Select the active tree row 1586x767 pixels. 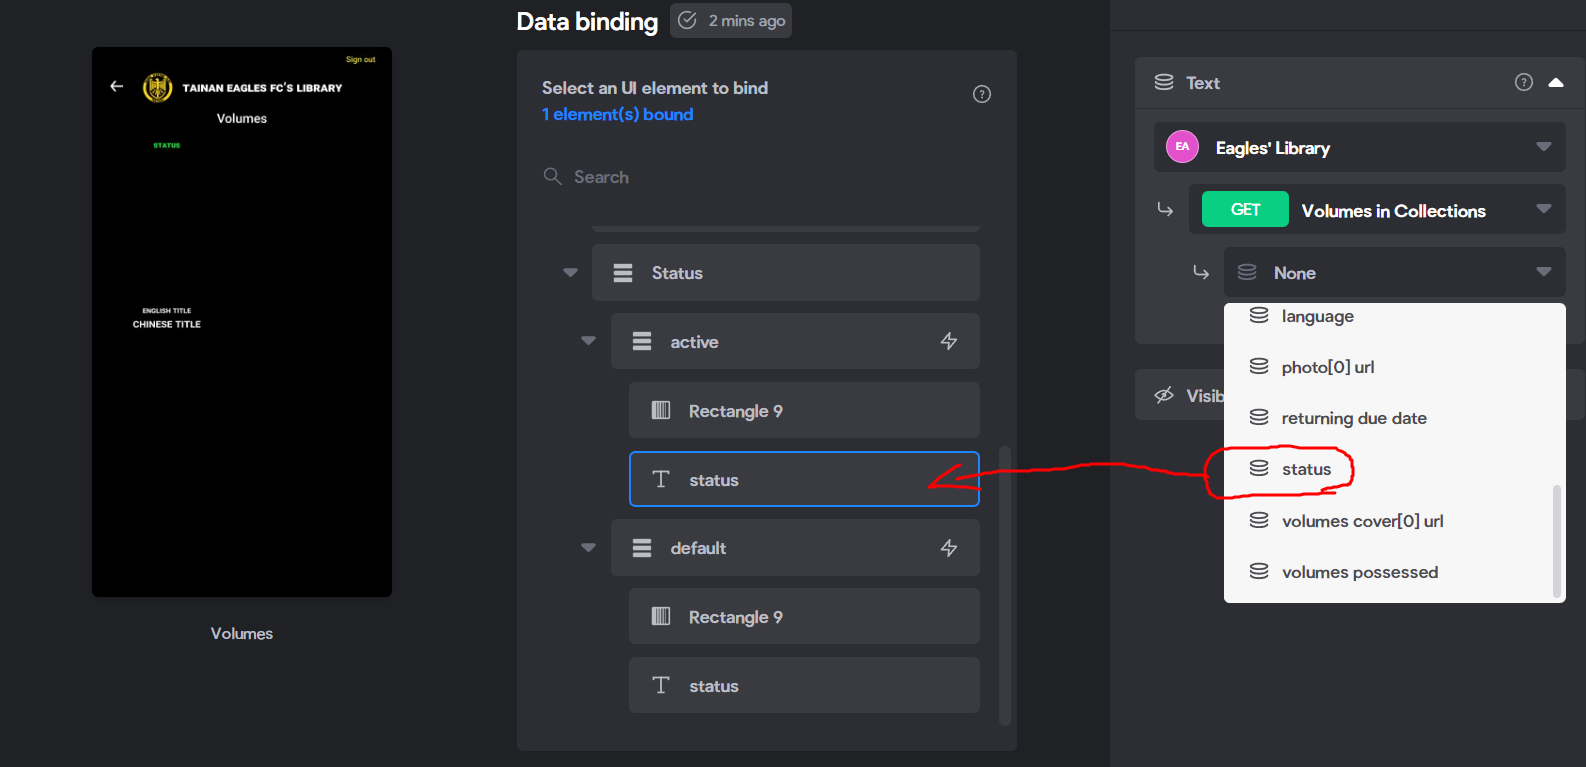(x=795, y=341)
